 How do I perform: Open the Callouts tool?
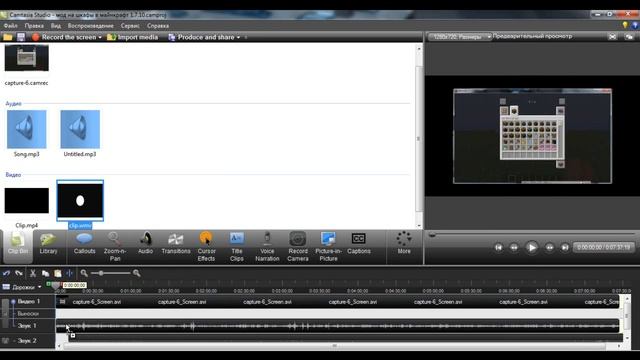[x=84, y=244]
